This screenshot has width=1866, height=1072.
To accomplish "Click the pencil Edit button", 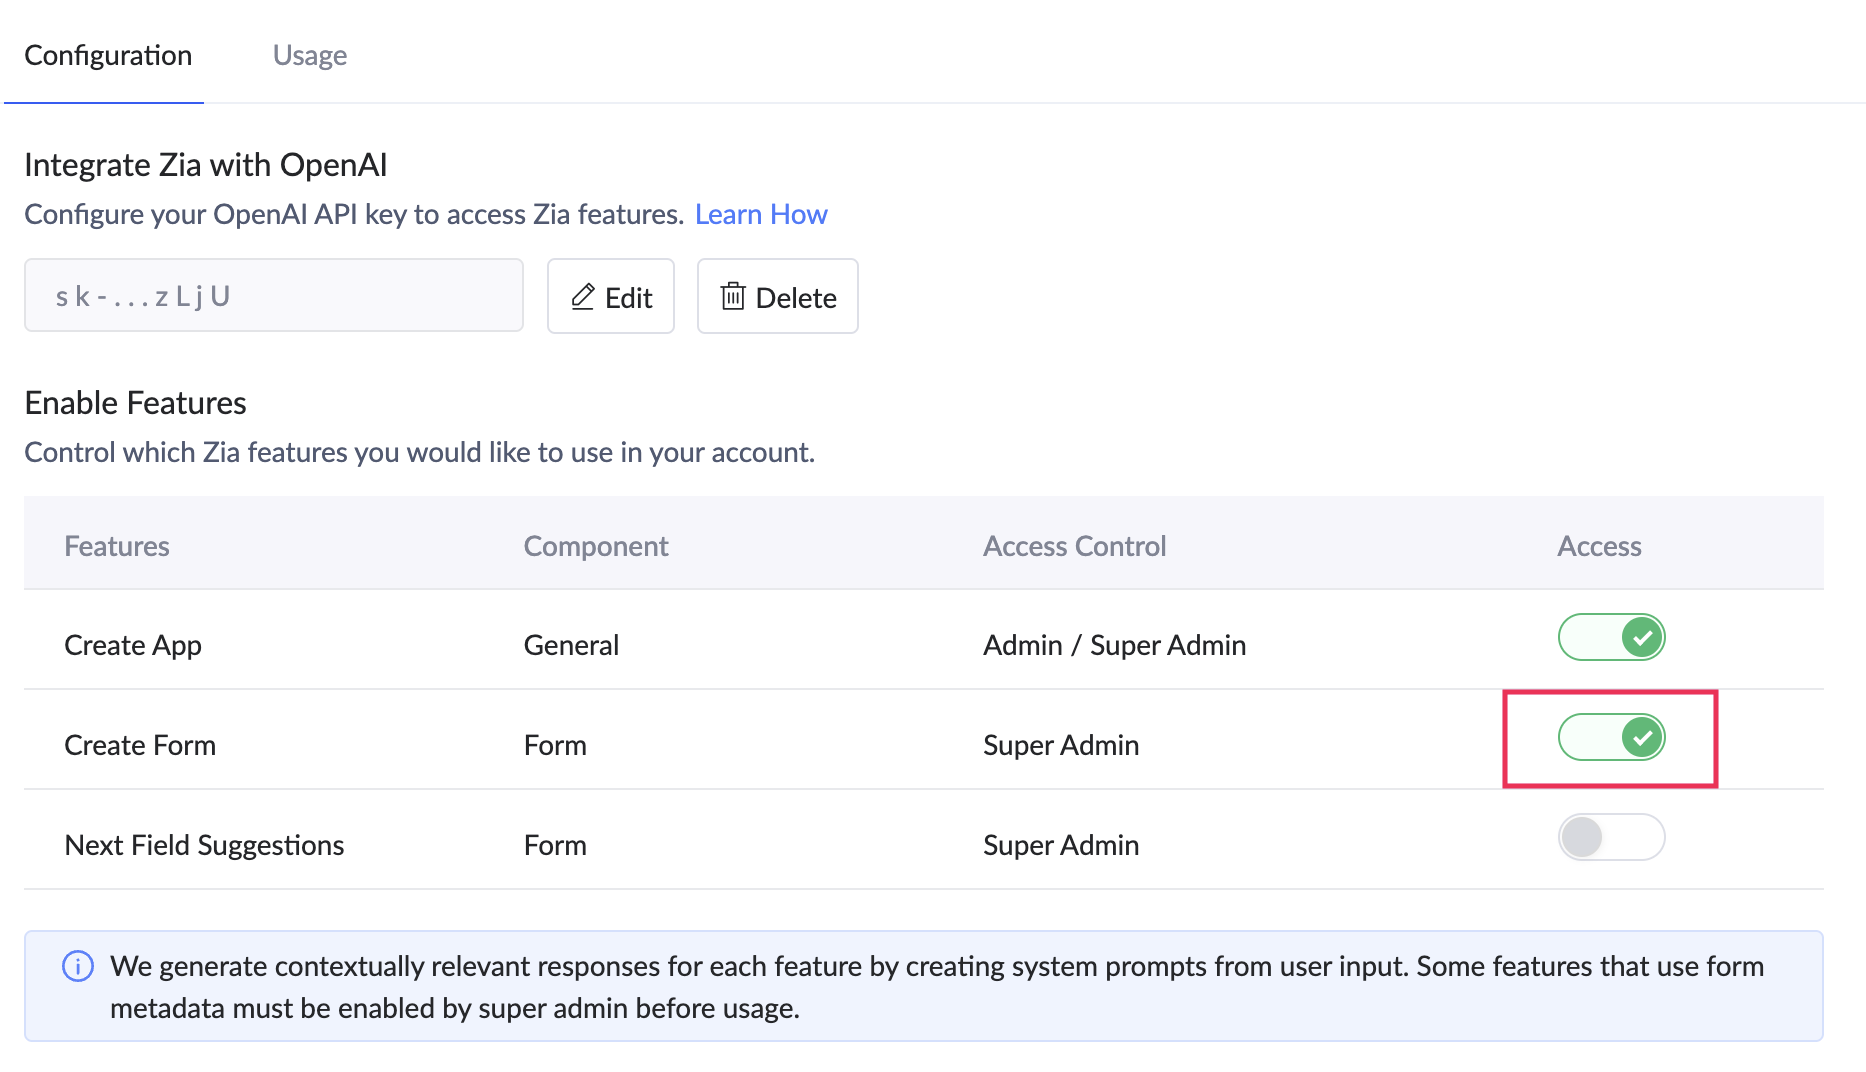I will coord(611,297).
